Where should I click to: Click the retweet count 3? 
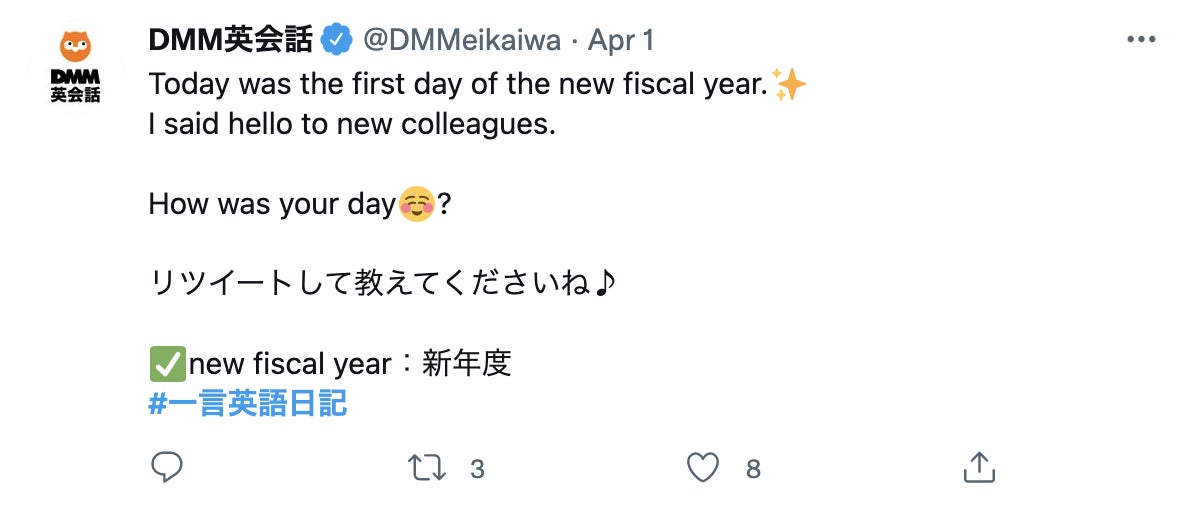pos(477,468)
